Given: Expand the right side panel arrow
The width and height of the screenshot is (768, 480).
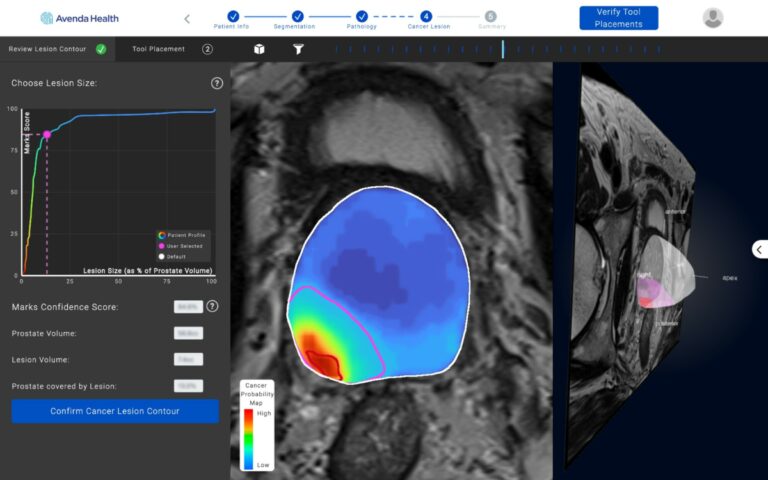Looking at the screenshot, I should coord(758,249).
